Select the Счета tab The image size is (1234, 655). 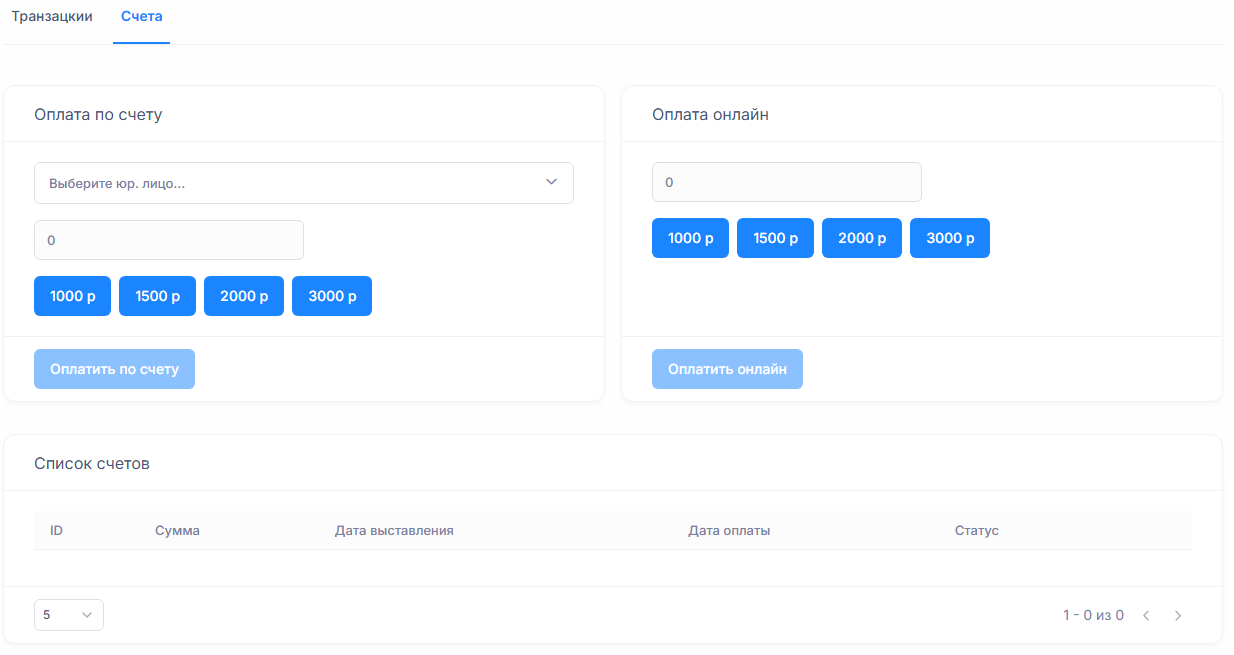[141, 17]
